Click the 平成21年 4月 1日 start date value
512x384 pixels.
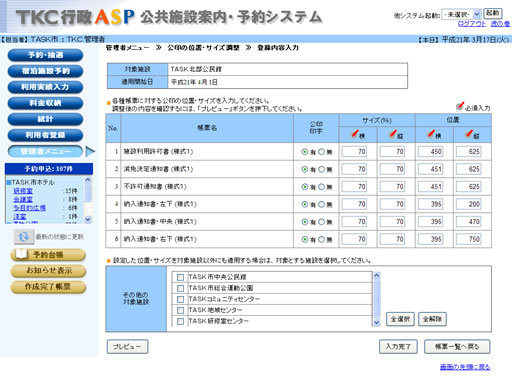point(194,82)
